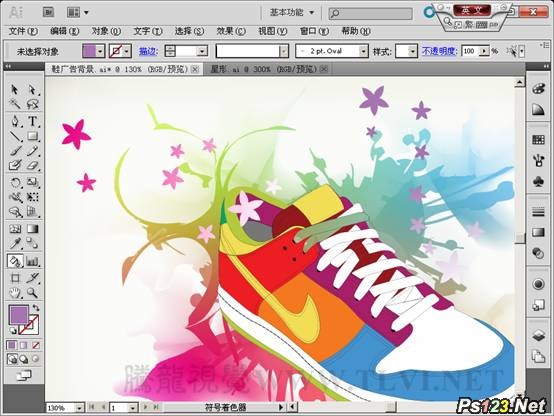The height and width of the screenshot is (416, 554).
Task: Select the Gradient tool in toolbox
Action: coord(33,229)
